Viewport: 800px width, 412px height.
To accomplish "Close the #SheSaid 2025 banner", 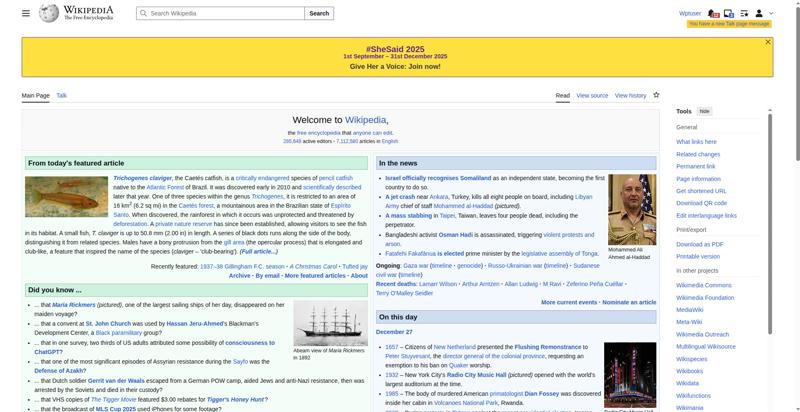I will click(x=768, y=42).
